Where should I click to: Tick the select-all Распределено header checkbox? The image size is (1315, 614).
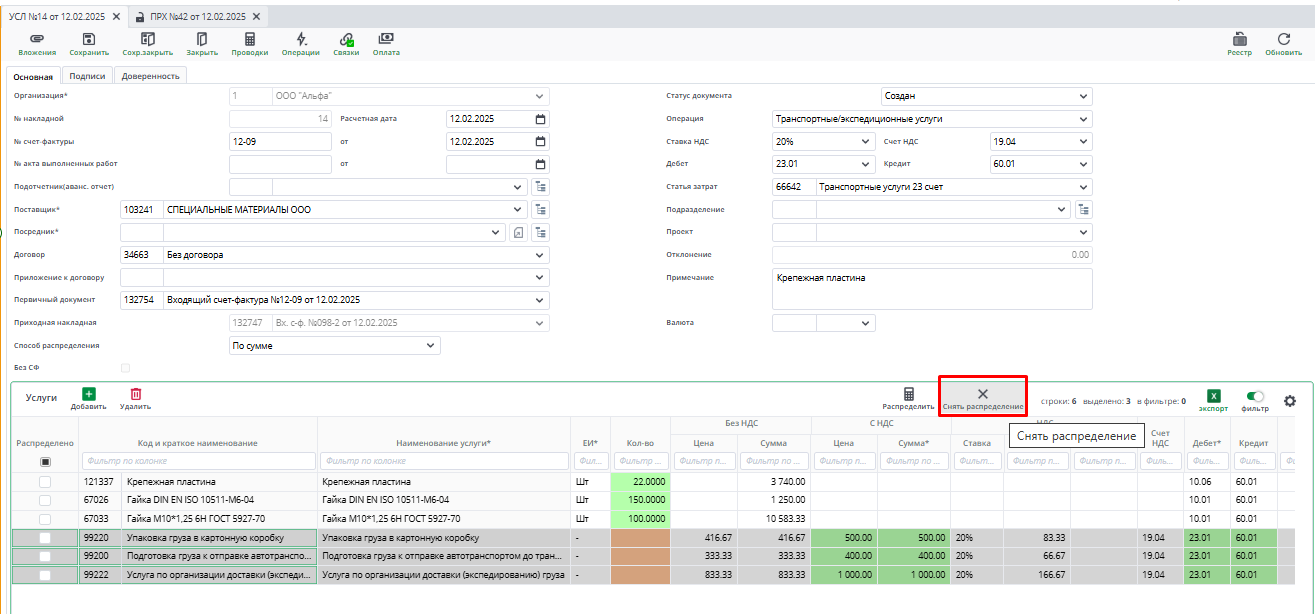point(45,462)
